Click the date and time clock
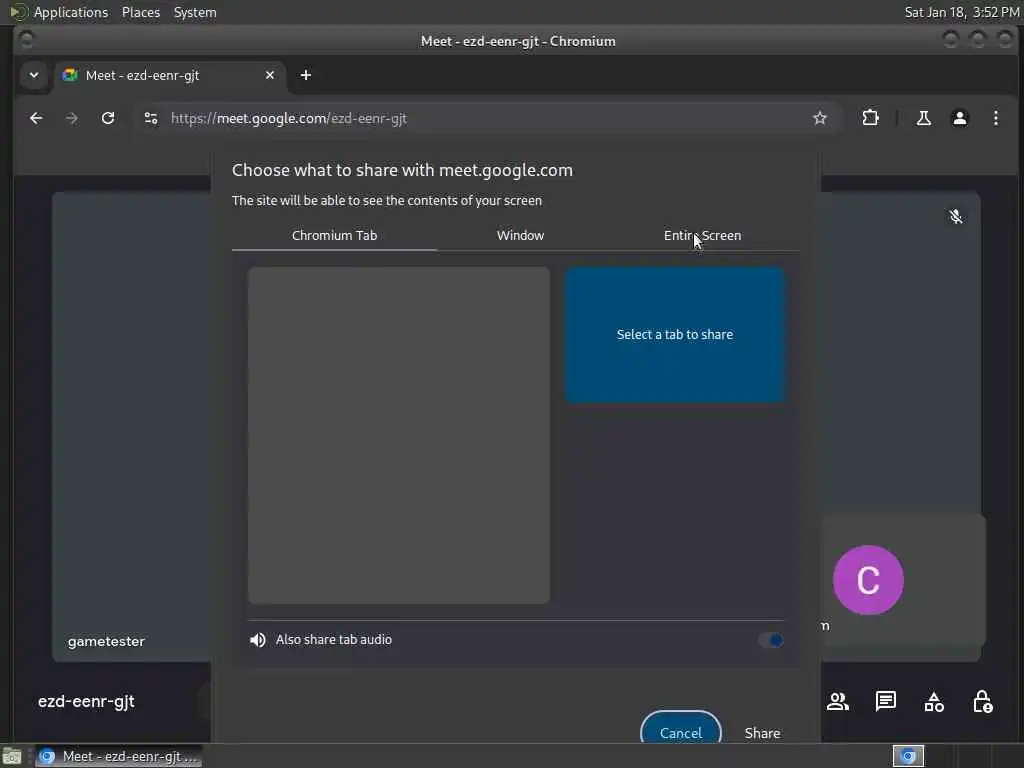The width and height of the screenshot is (1024, 768). (961, 12)
